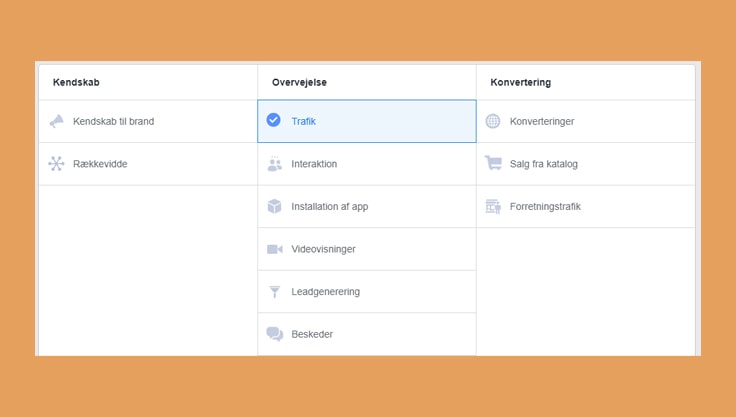Click the Interaktion people icon
The width and height of the screenshot is (736, 417).
click(x=275, y=164)
